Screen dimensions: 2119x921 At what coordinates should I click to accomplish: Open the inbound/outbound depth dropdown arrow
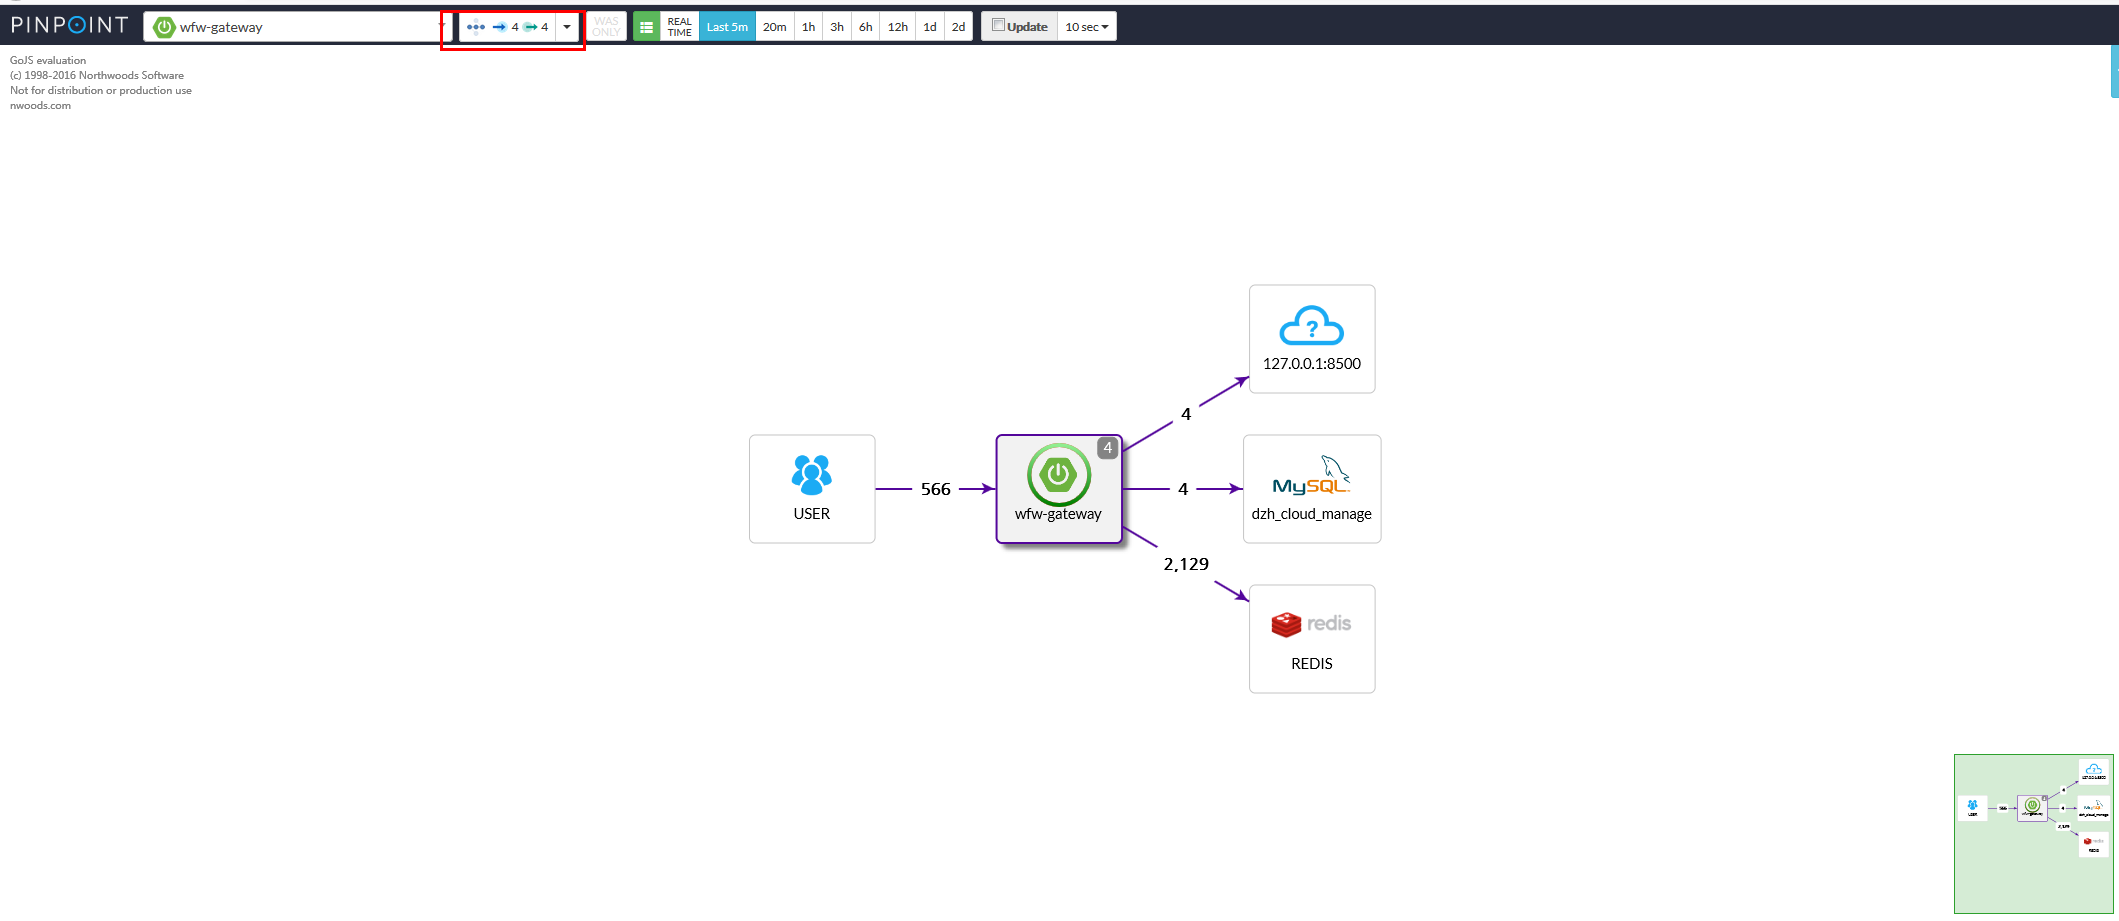point(567,27)
